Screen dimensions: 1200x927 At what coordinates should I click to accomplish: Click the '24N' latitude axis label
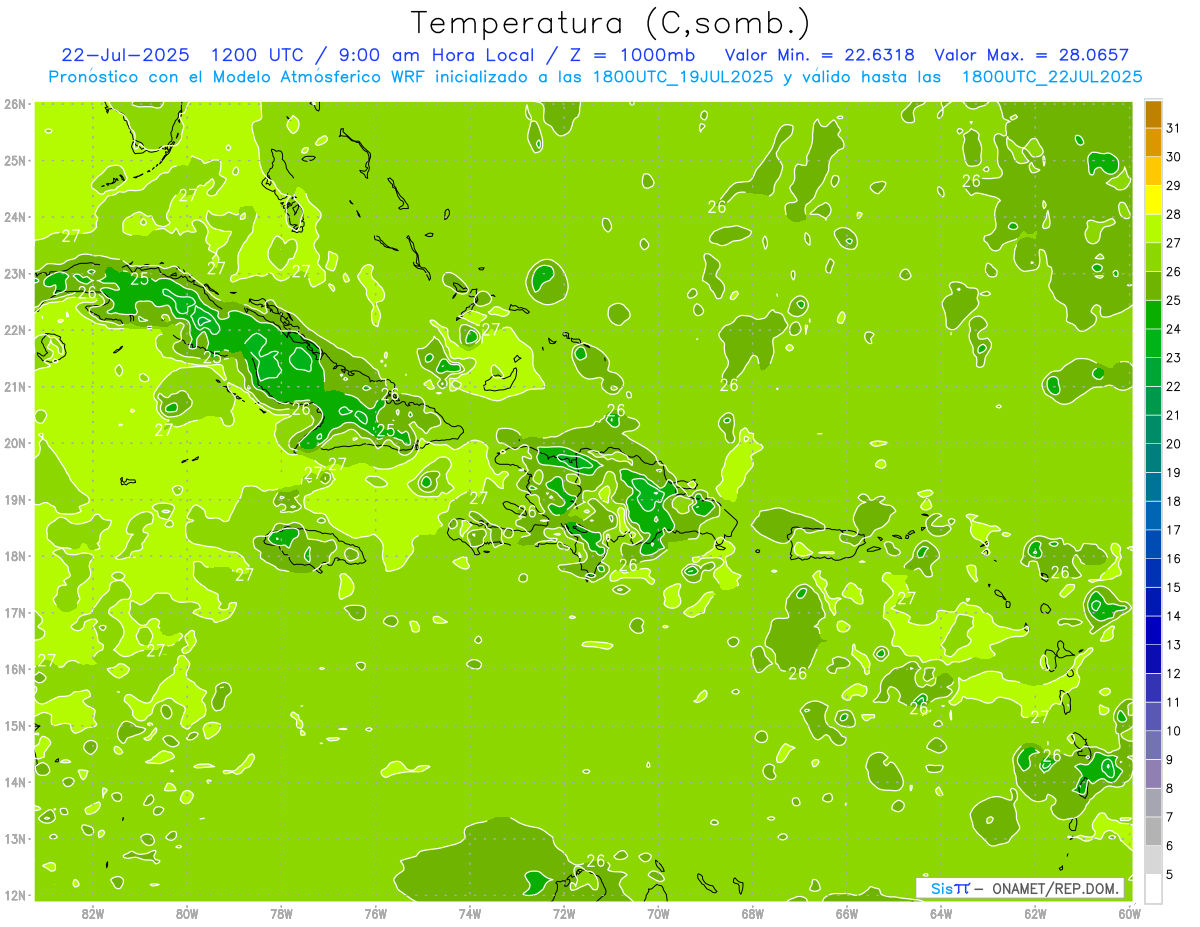[x=15, y=217]
